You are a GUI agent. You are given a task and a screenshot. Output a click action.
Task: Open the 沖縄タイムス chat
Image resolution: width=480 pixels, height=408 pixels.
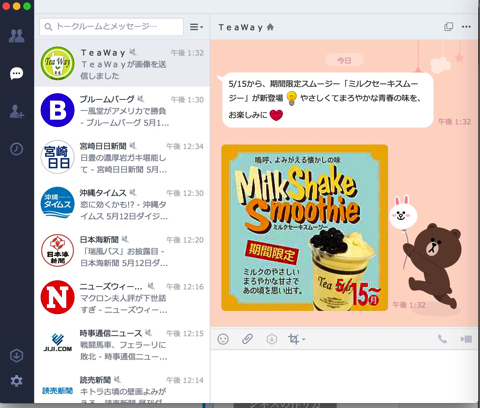click(122, 204)
